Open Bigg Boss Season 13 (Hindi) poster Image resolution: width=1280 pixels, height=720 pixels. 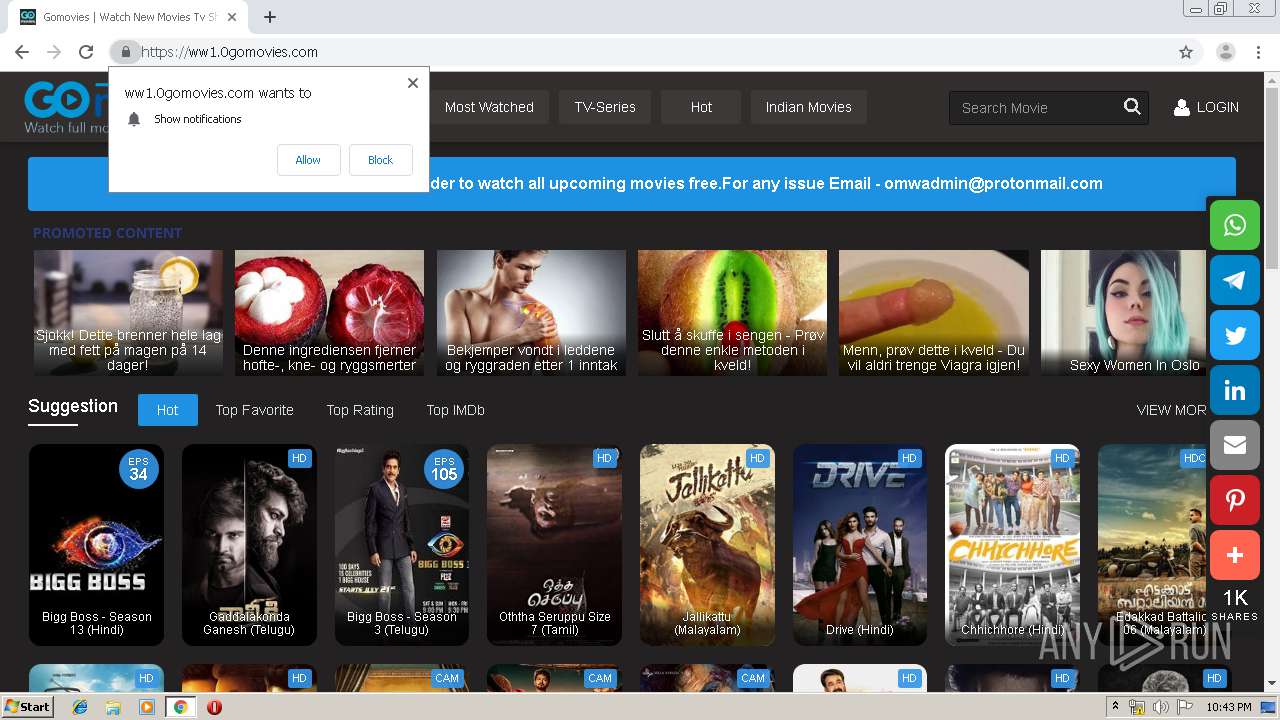[96, 545]
